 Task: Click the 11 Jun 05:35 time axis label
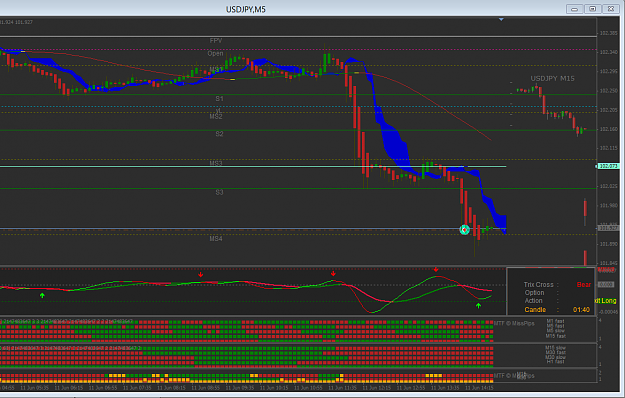tap(35, 388)
